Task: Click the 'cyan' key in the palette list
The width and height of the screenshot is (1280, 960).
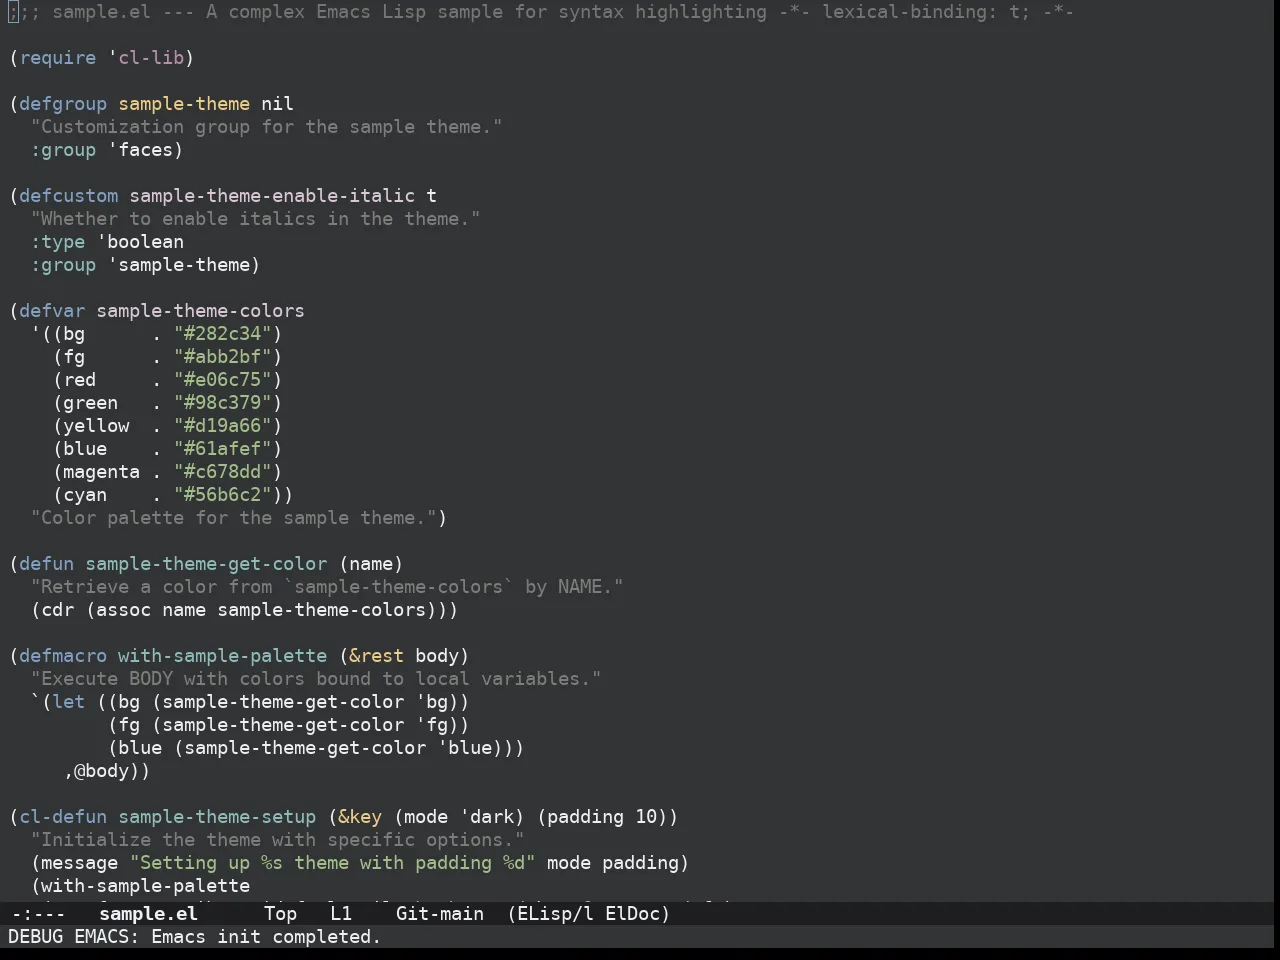Action: pos(85,495)
